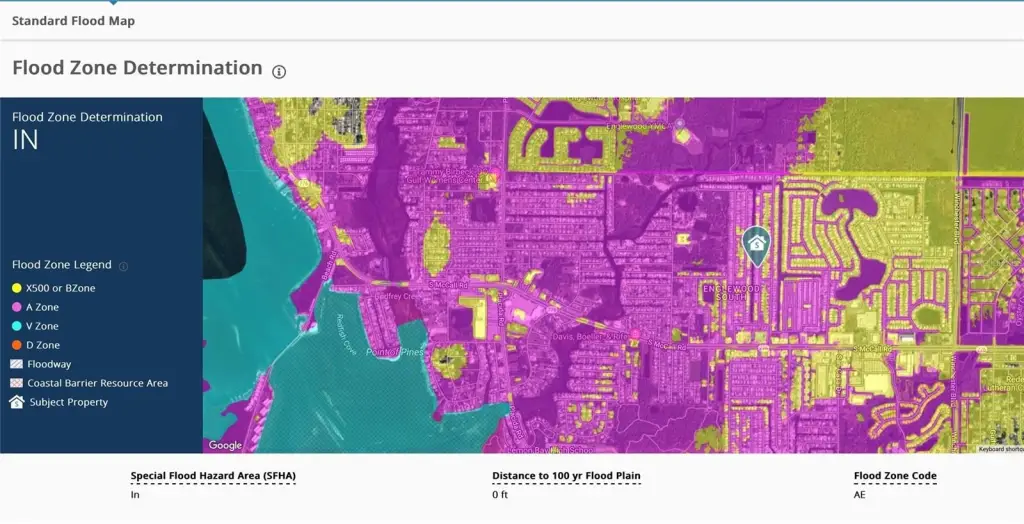Click the Subject Property house icon in legend
The height and width of the screenshot is (524, 1024).
[x=17, y=402]
